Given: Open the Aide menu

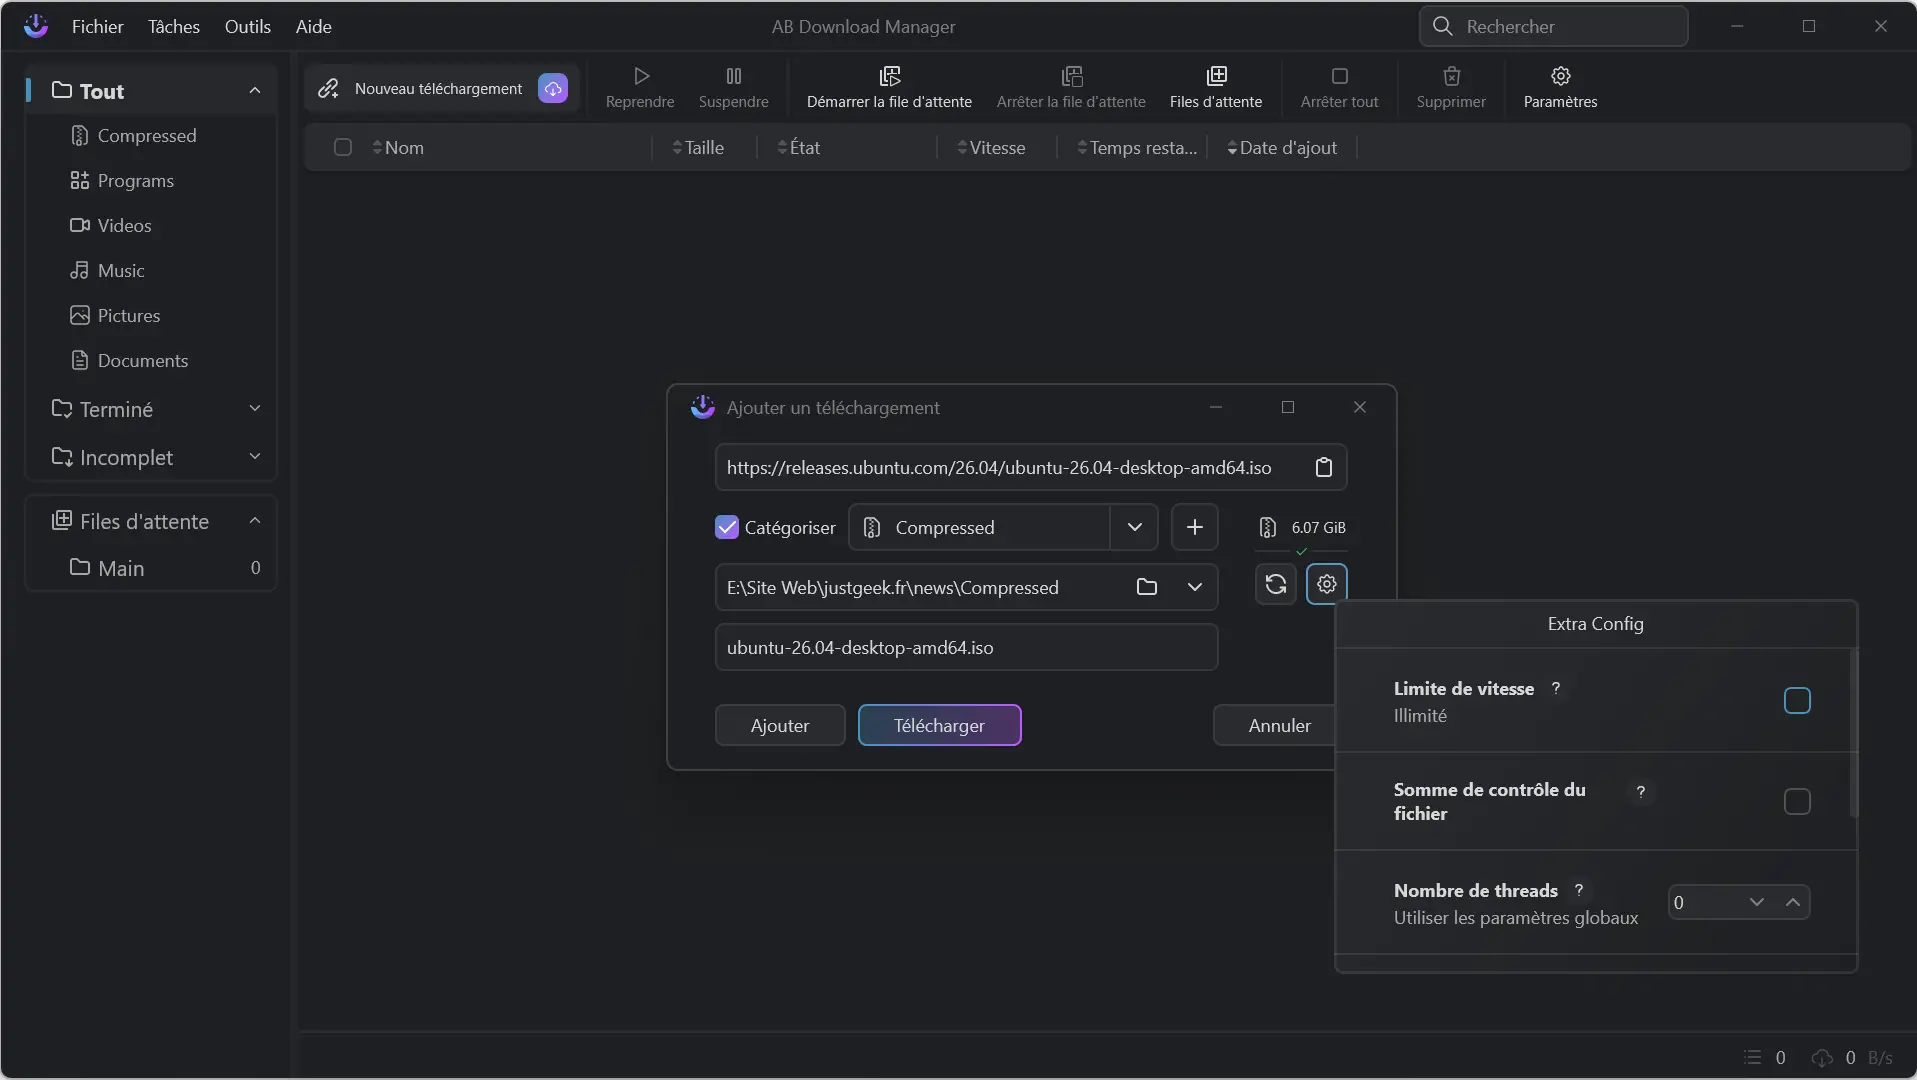Looking at the screenshot, I should (x=313, y=26).
